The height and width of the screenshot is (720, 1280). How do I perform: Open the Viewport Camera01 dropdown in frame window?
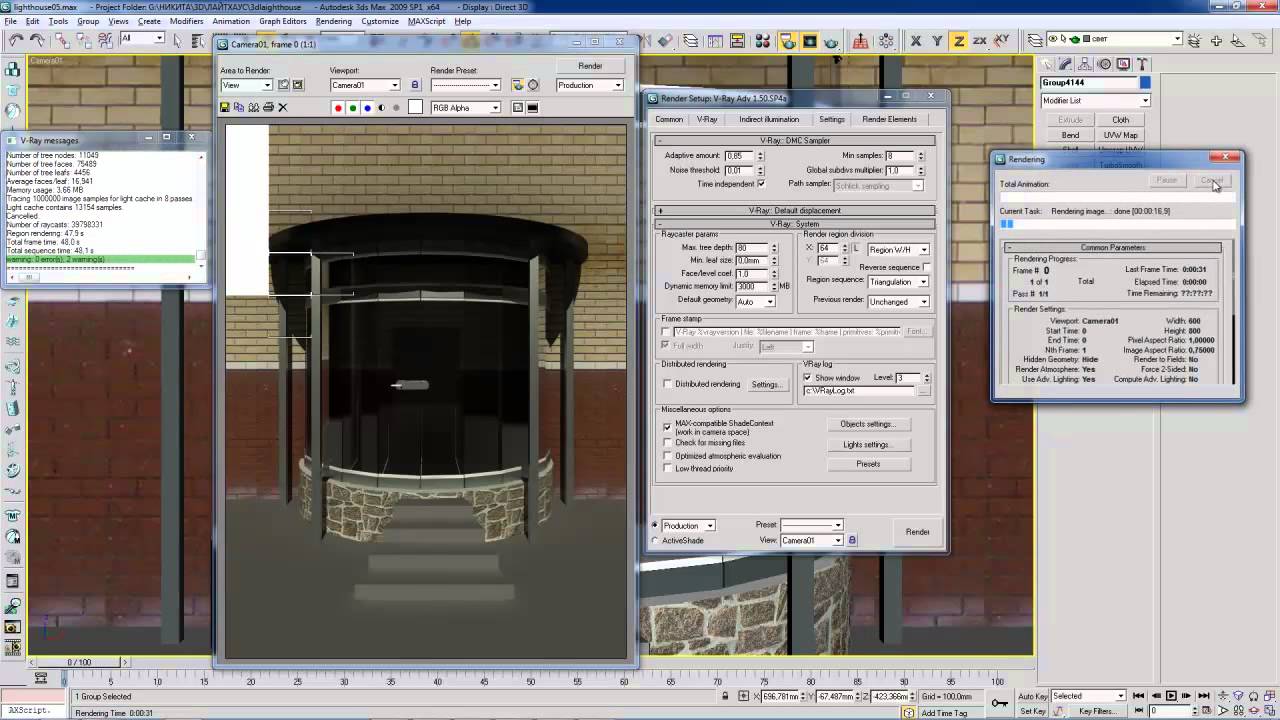[x=365, y=85]
